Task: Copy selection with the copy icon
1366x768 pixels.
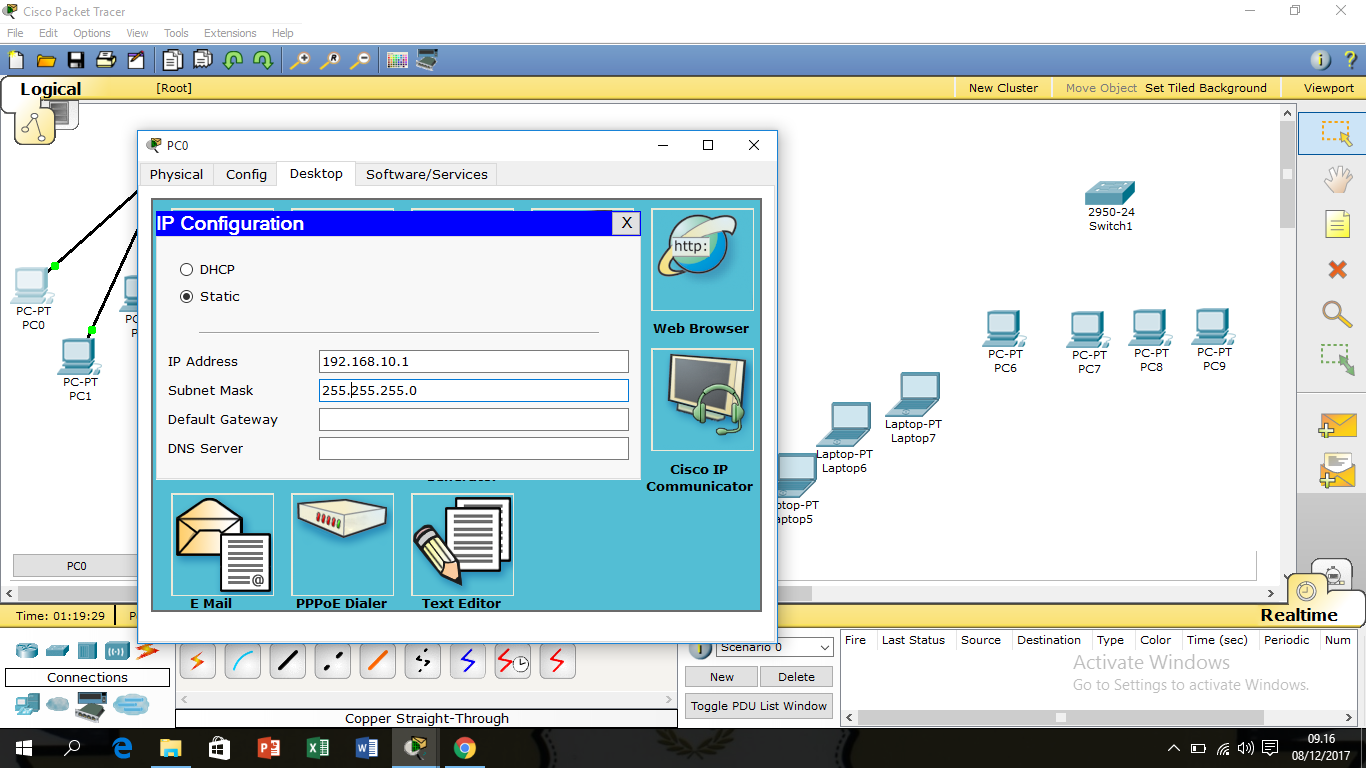Action: 173,60
